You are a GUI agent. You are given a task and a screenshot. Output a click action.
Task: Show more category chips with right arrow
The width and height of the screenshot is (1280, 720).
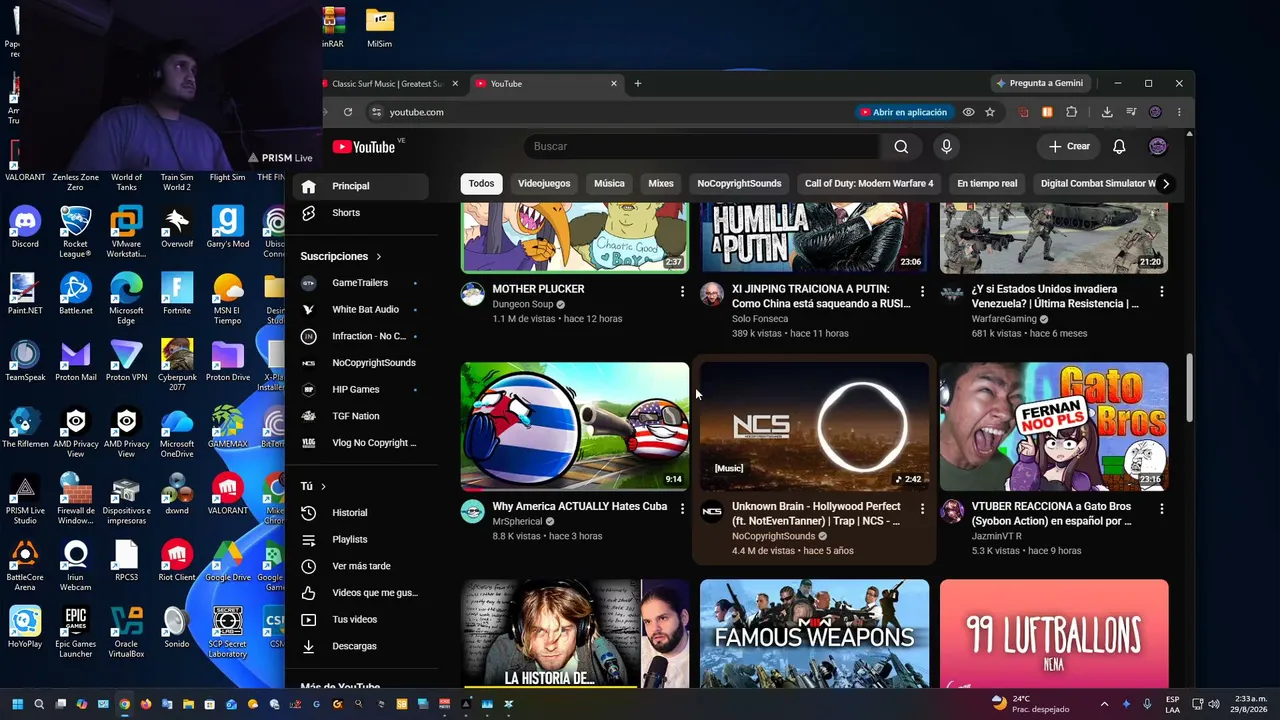[1165, 184]
